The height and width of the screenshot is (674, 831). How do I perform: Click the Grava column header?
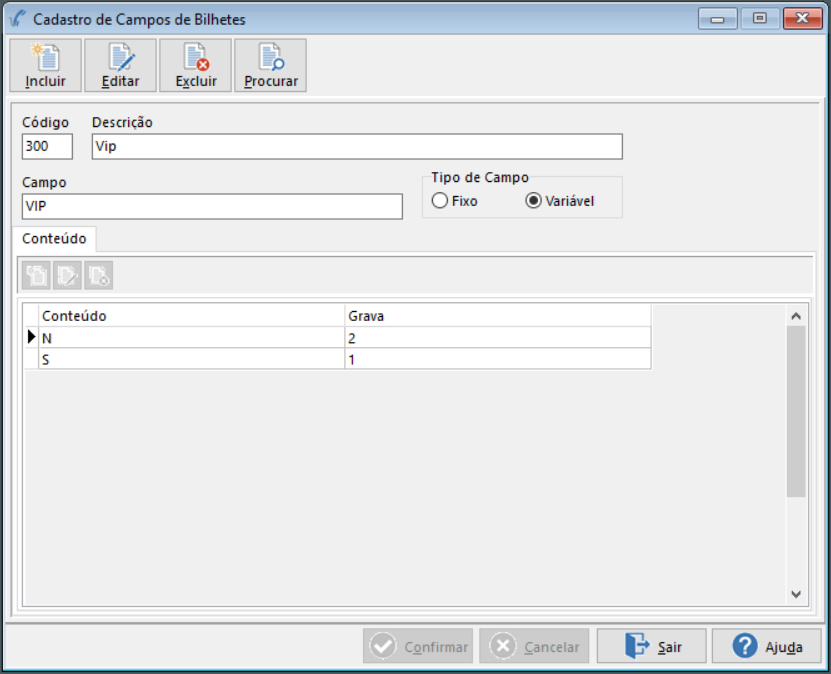click(x=497, y=315)
